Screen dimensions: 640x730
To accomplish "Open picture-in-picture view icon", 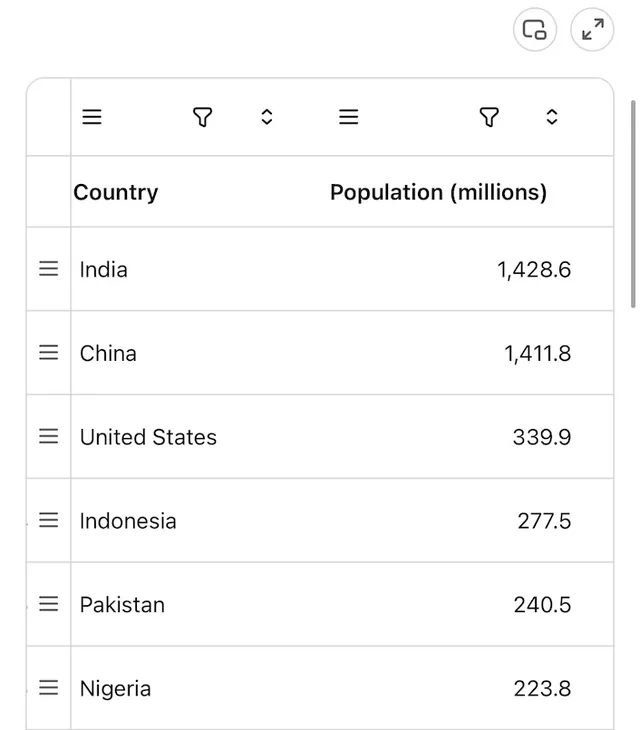I will pyautogui.click(x=535, y=30).
